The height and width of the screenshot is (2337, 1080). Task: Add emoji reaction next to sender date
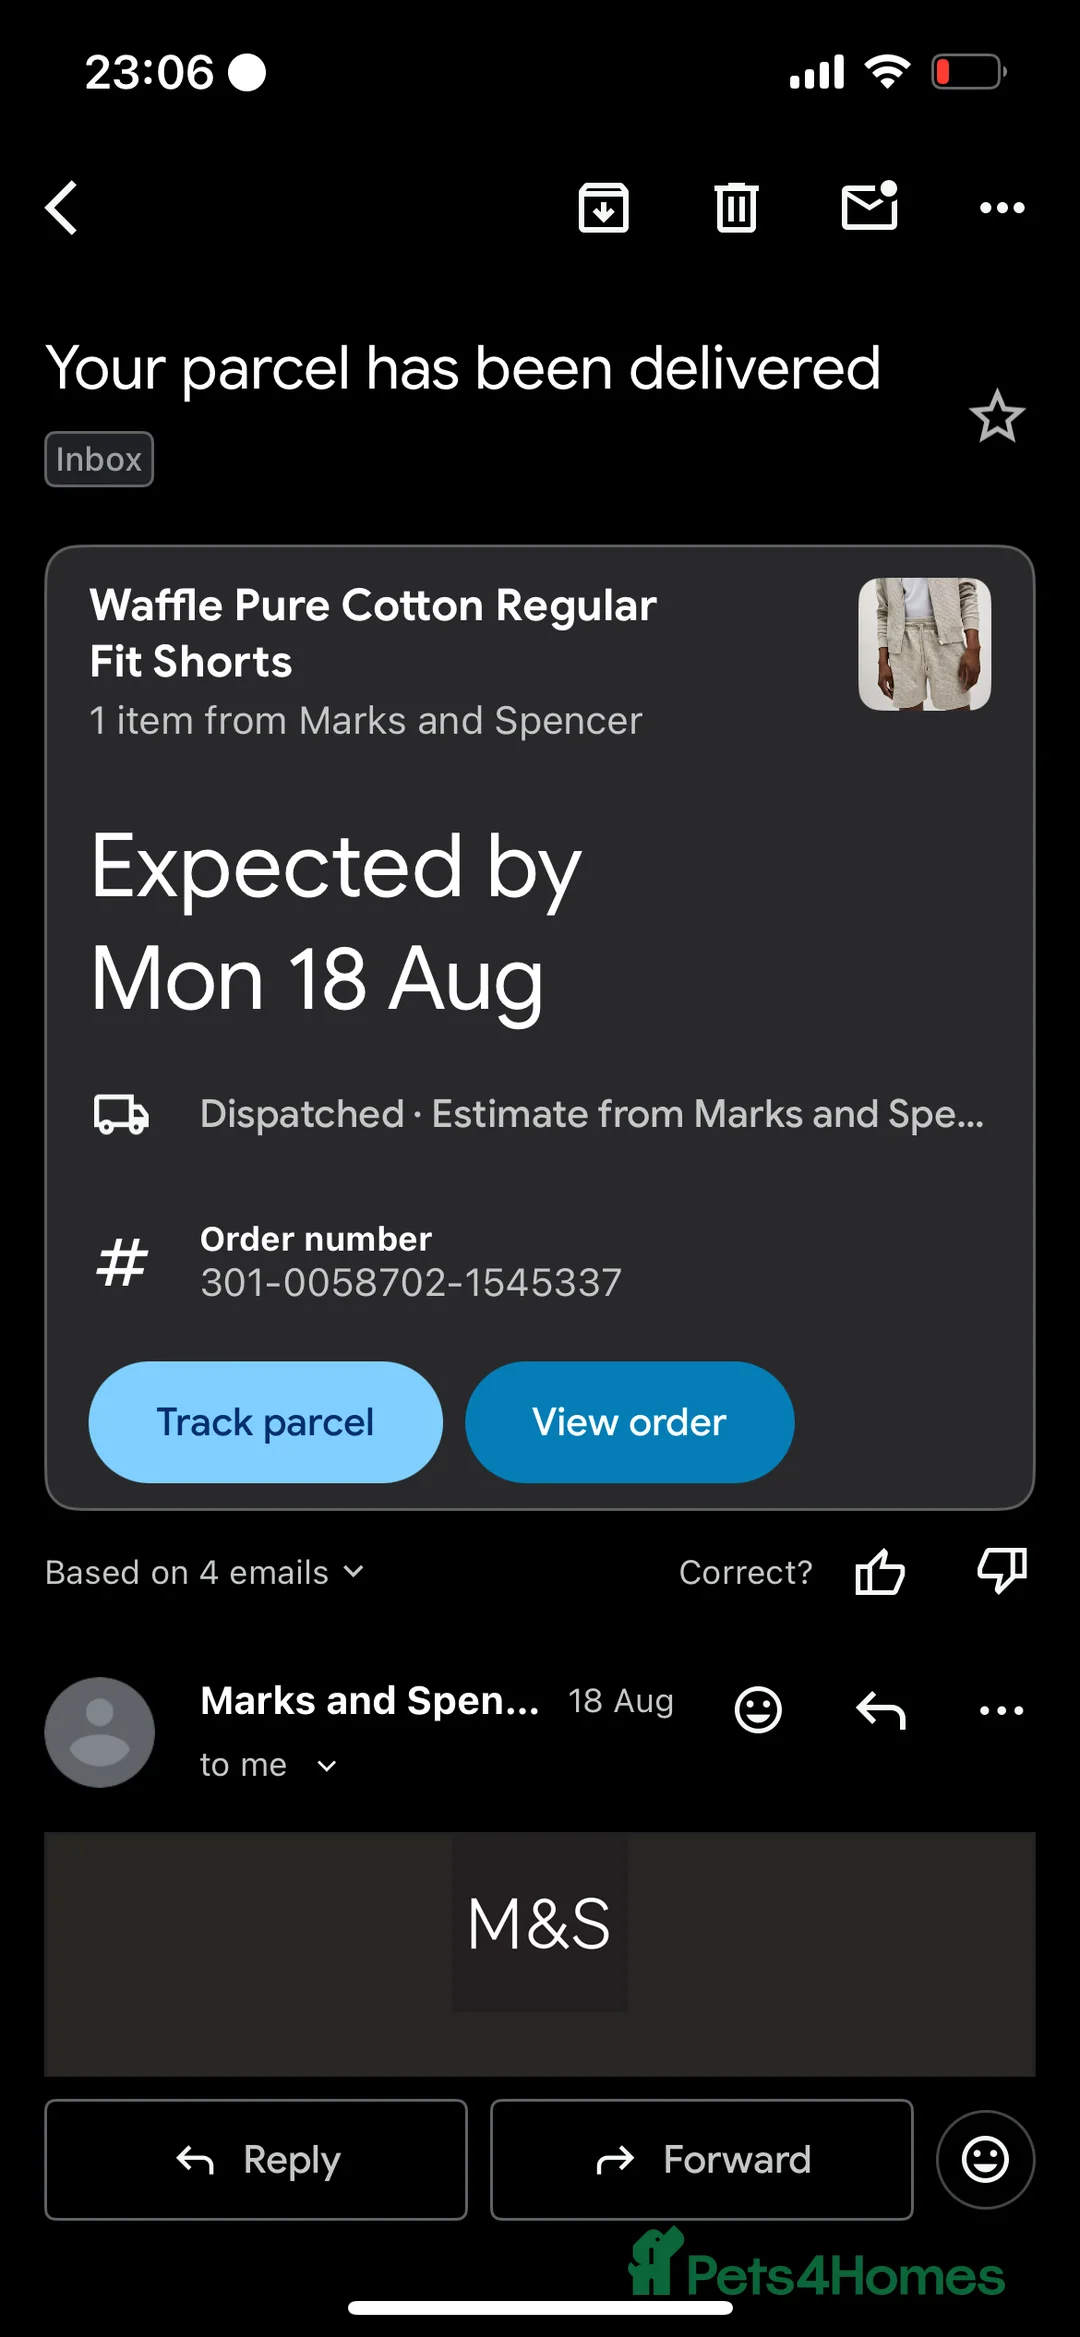[x=758, y=1709]
